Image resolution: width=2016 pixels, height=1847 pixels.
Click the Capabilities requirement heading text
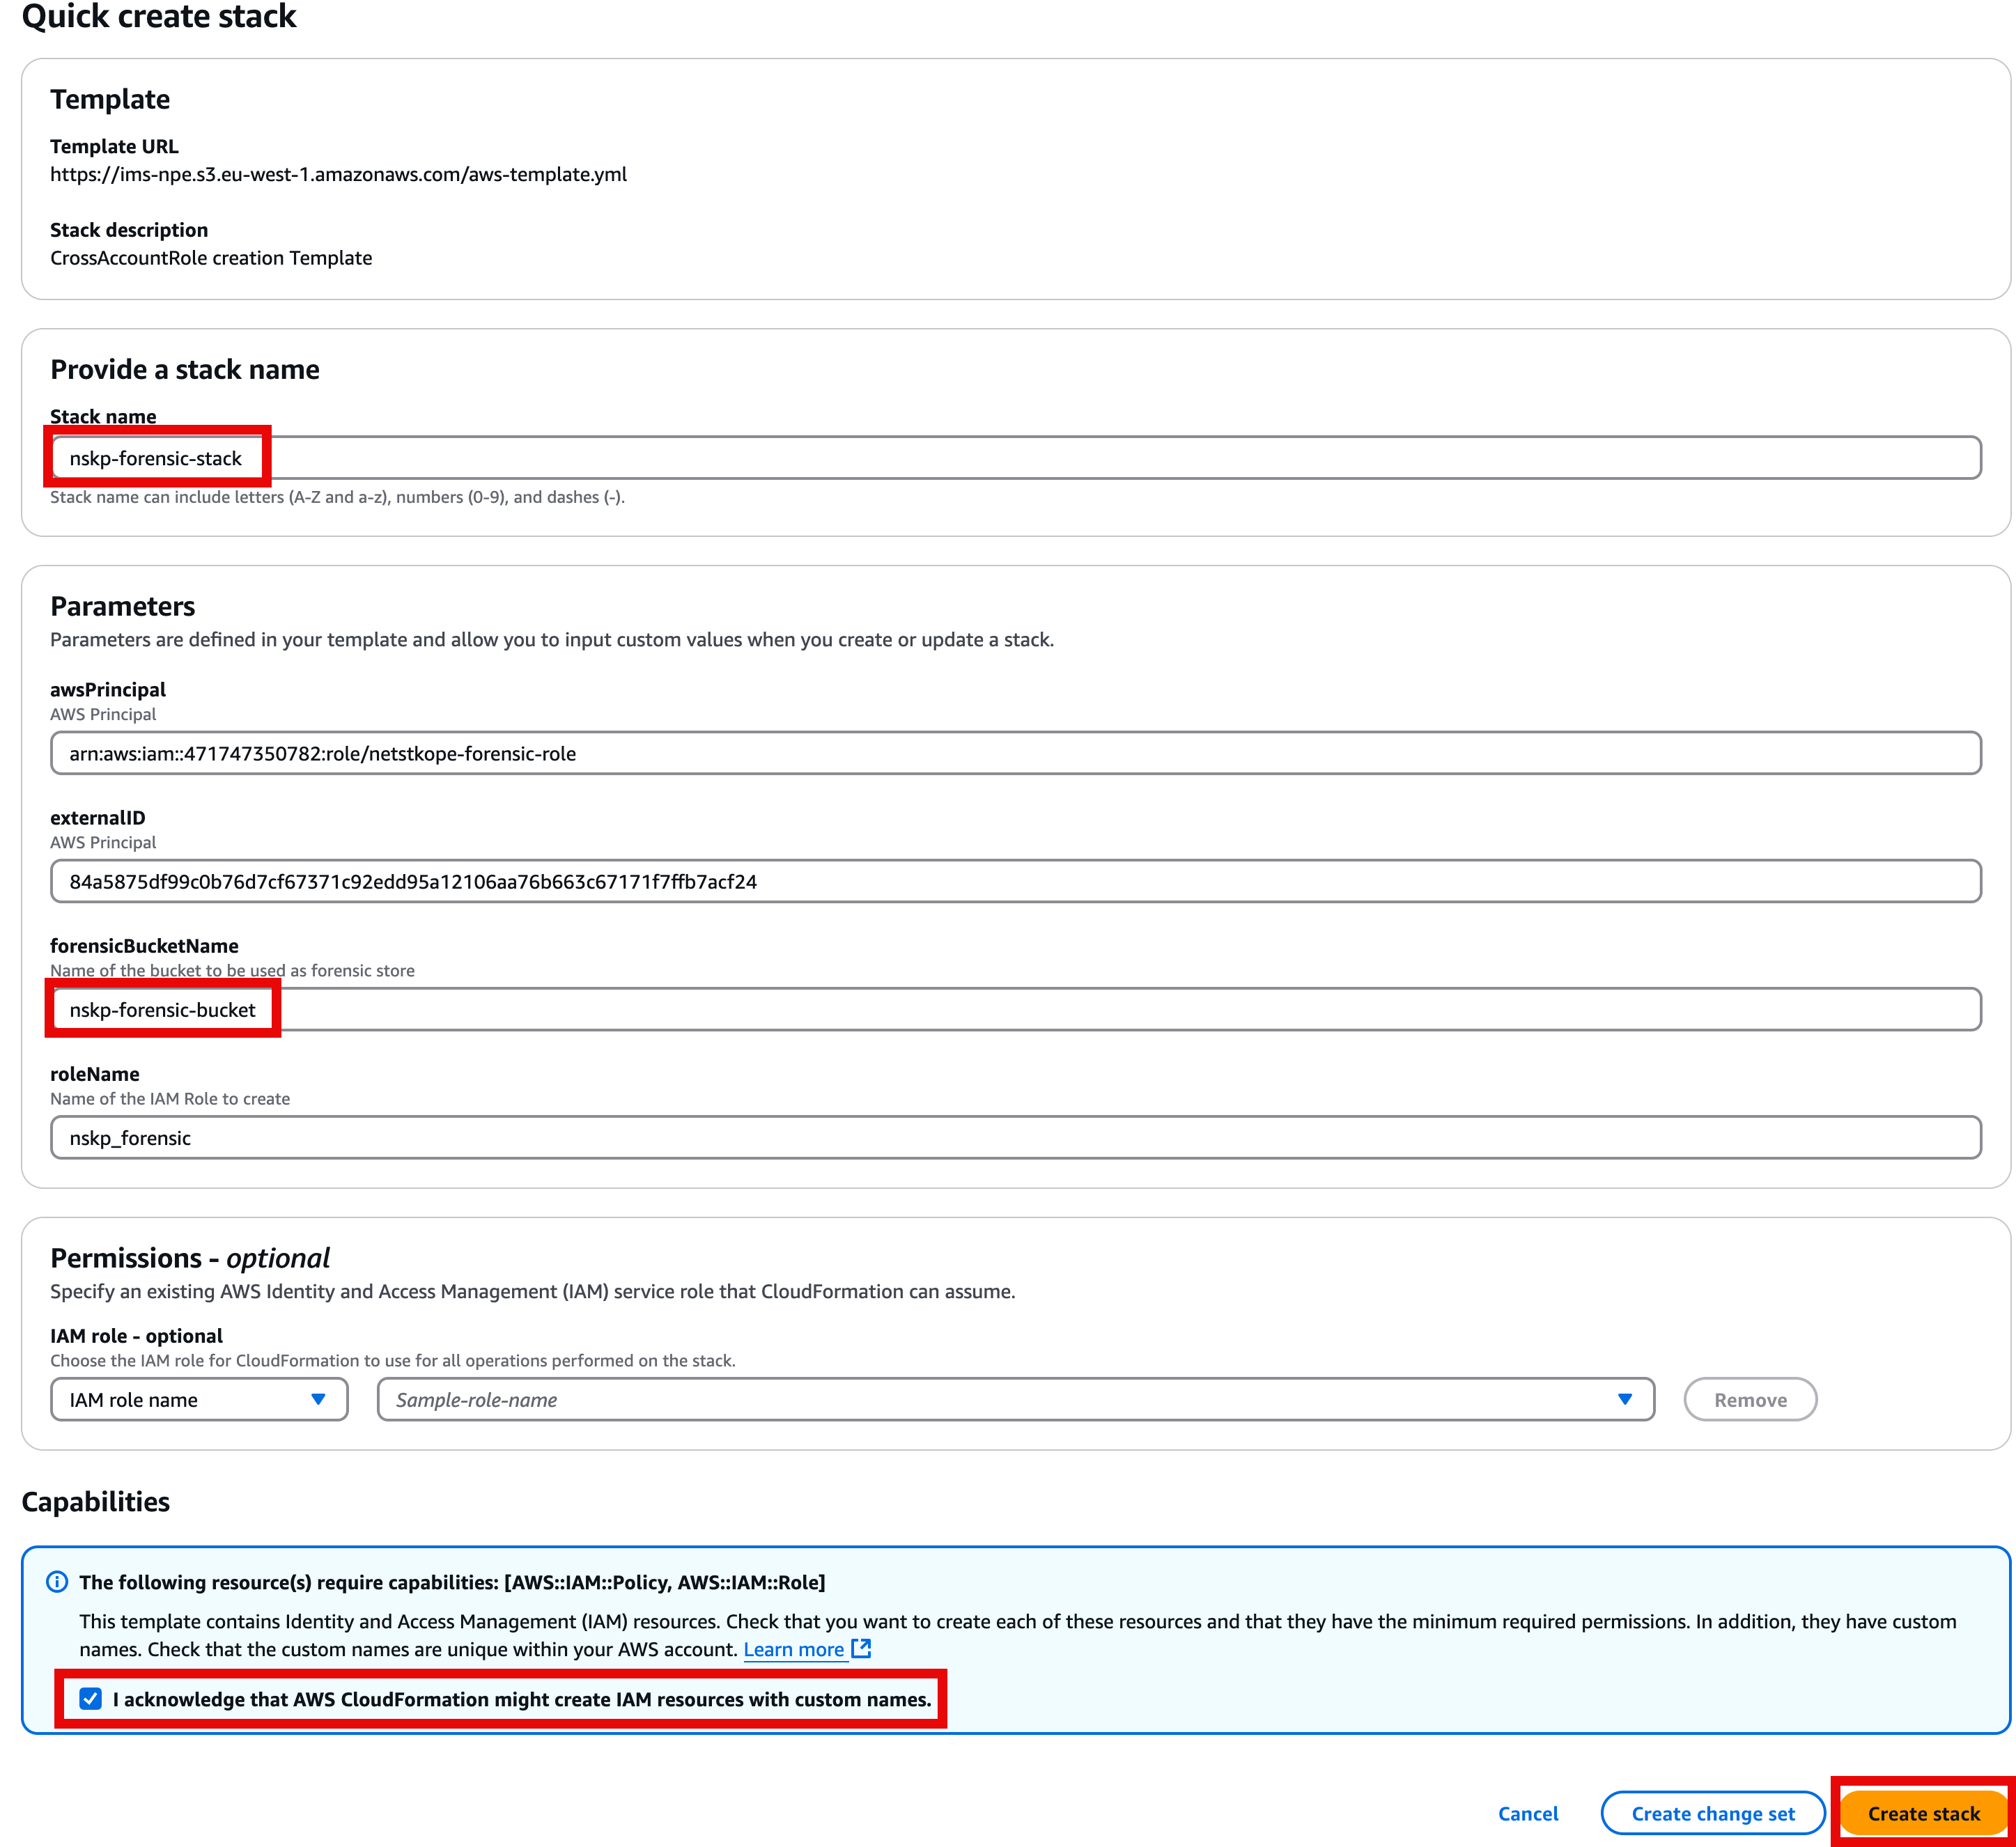[452, 1582]
